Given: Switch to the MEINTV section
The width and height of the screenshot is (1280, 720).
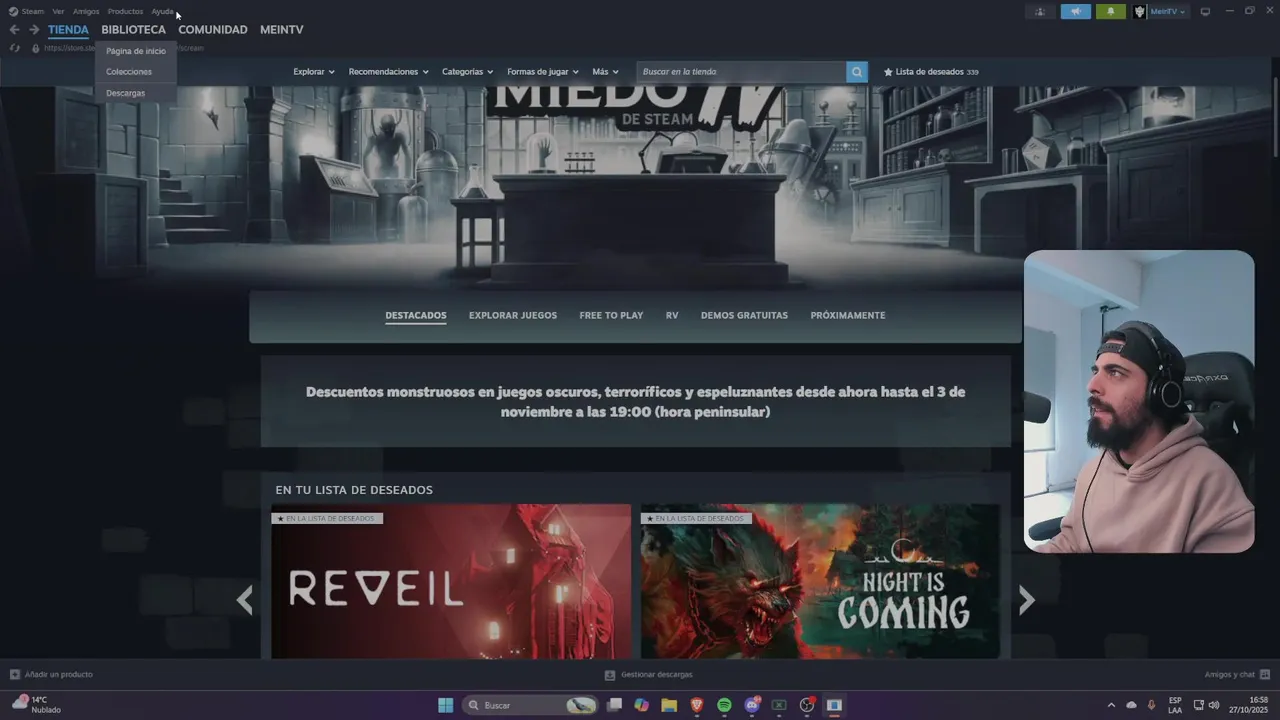Looking at the screenshot, I should 281,30.
